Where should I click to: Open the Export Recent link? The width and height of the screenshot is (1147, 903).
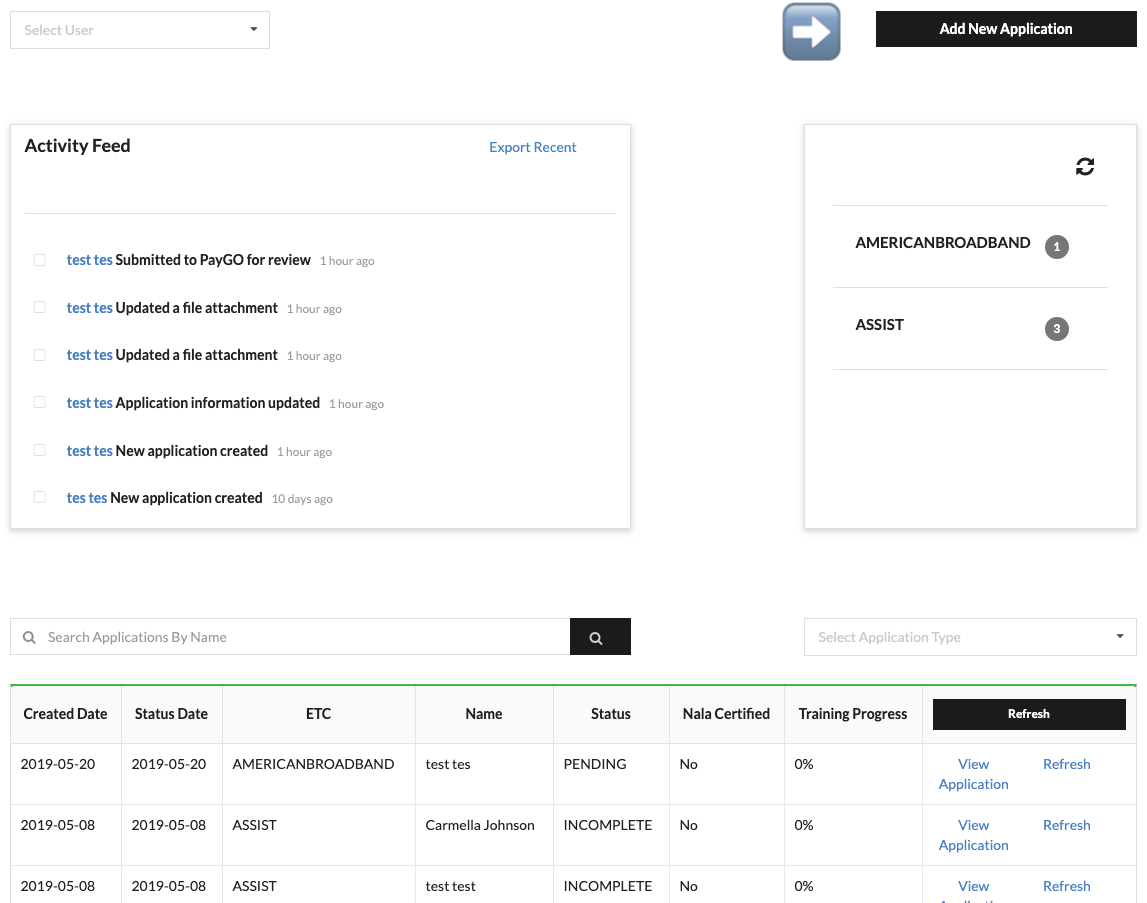click(x=532, y=147)
